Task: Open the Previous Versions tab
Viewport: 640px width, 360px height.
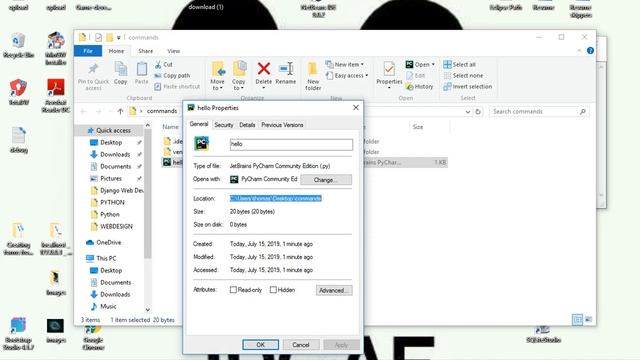Action: 282,125
